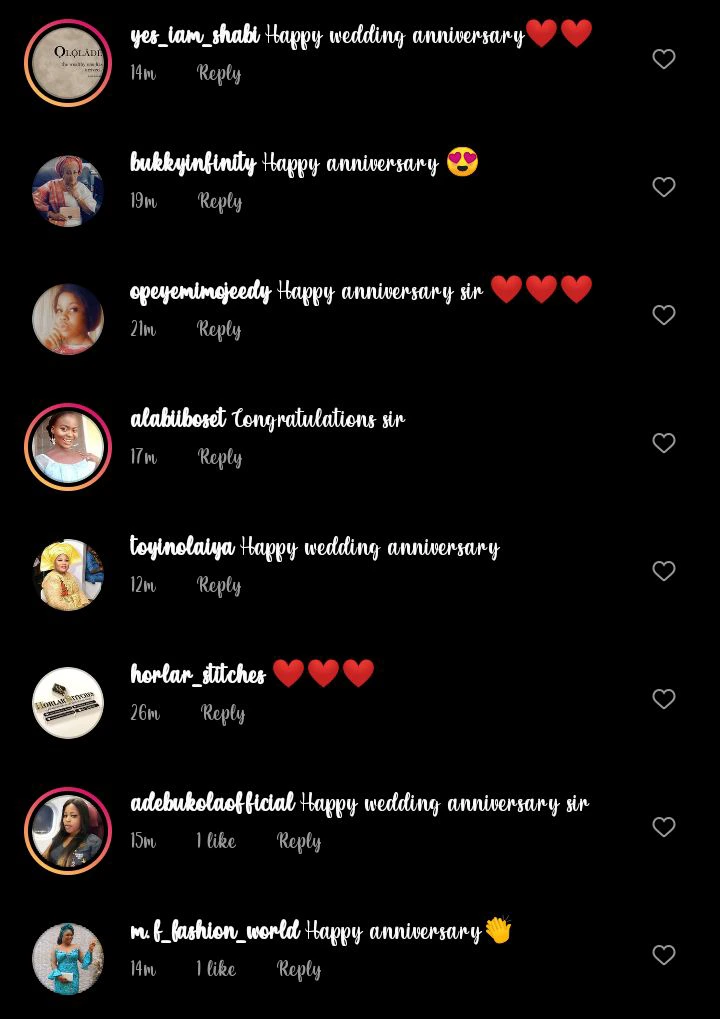This screenshot has width=720, height=1019.
Task: Like alabiiboset's Congratulations sir comment
Action: click(x=663, y=443)
